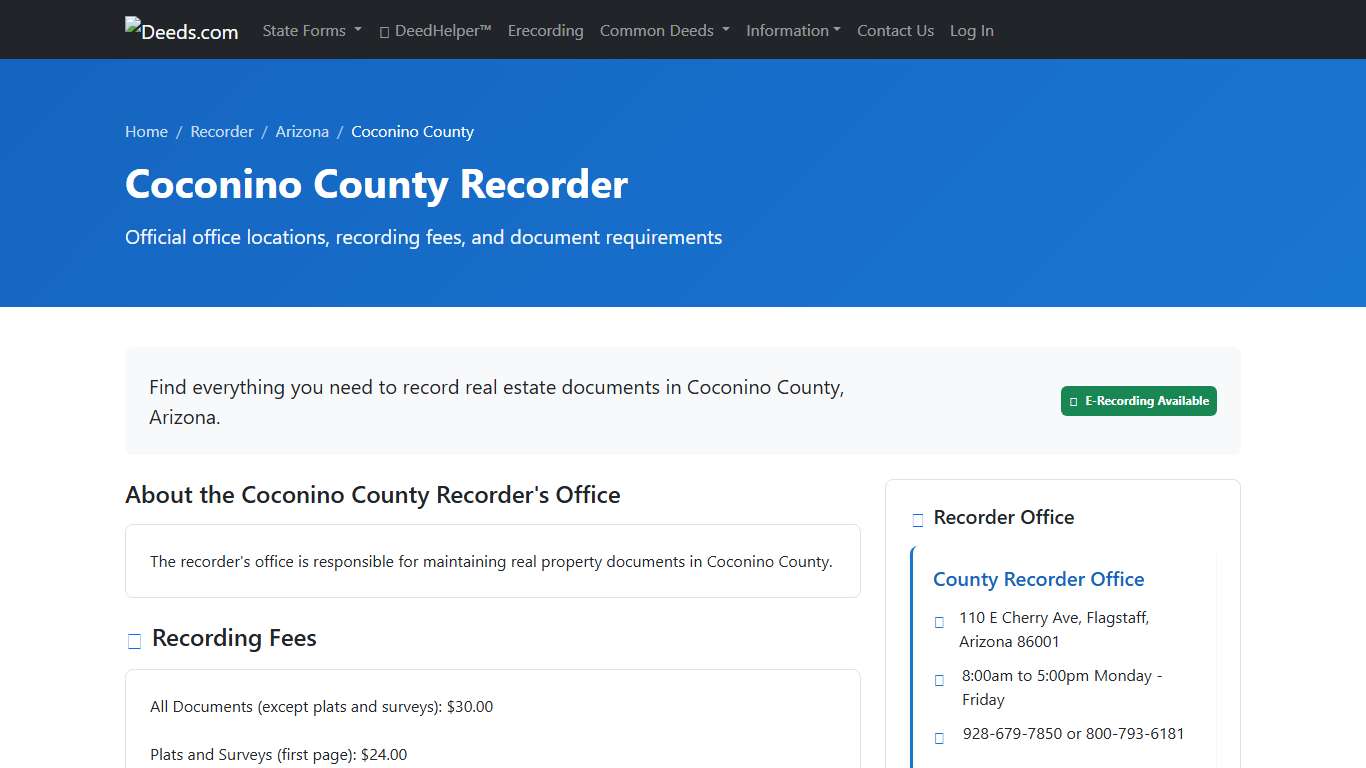This screenshot has height=768, width=1366.
Task: Open the State Forms dropdown
Action: 311,30
